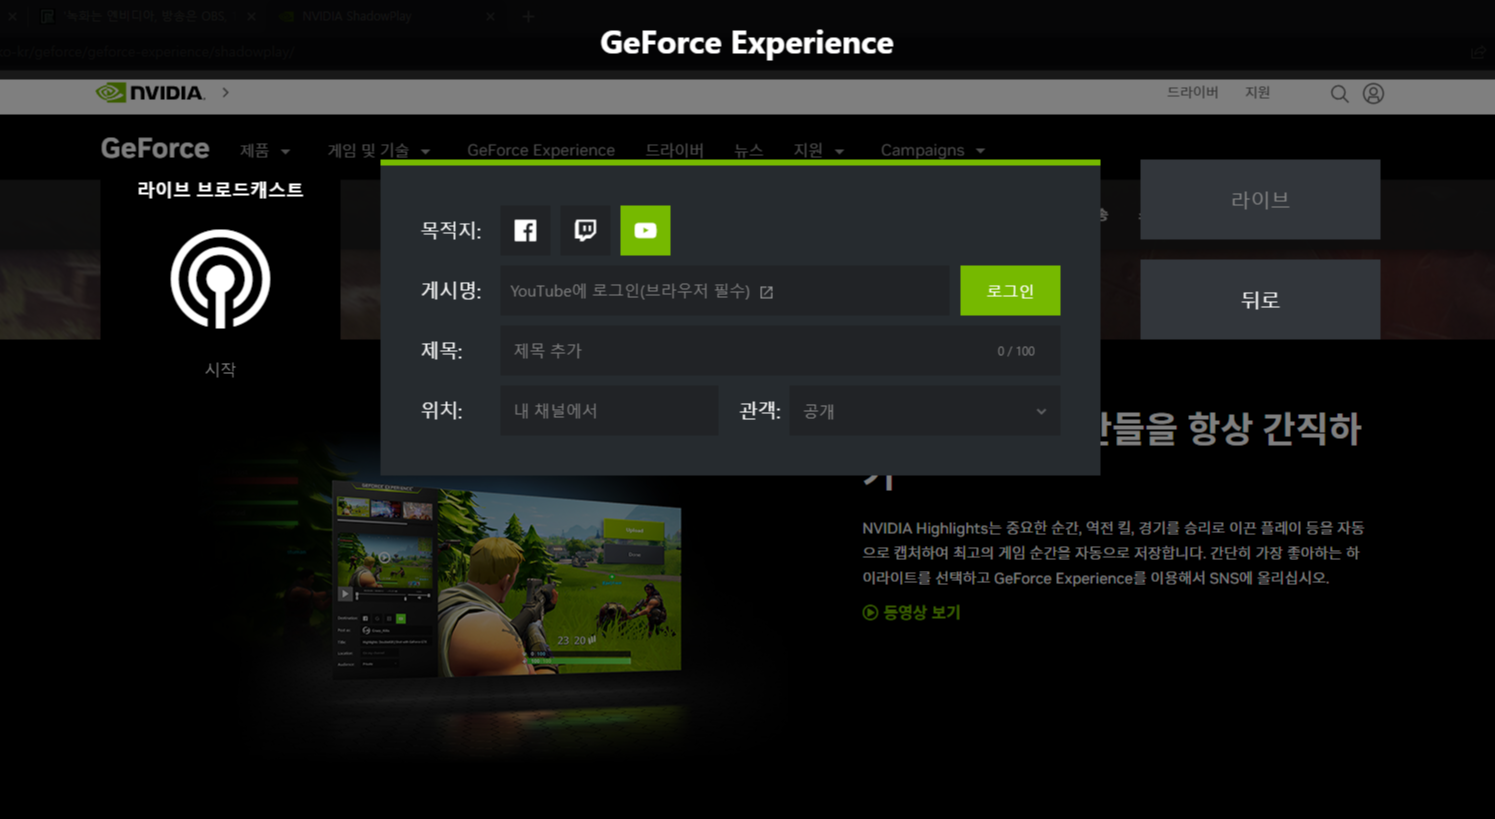Screen dimensions: 1495x819
Task: Click 지원 link in top NVIDIA header
Action: tap(1257, 92)
